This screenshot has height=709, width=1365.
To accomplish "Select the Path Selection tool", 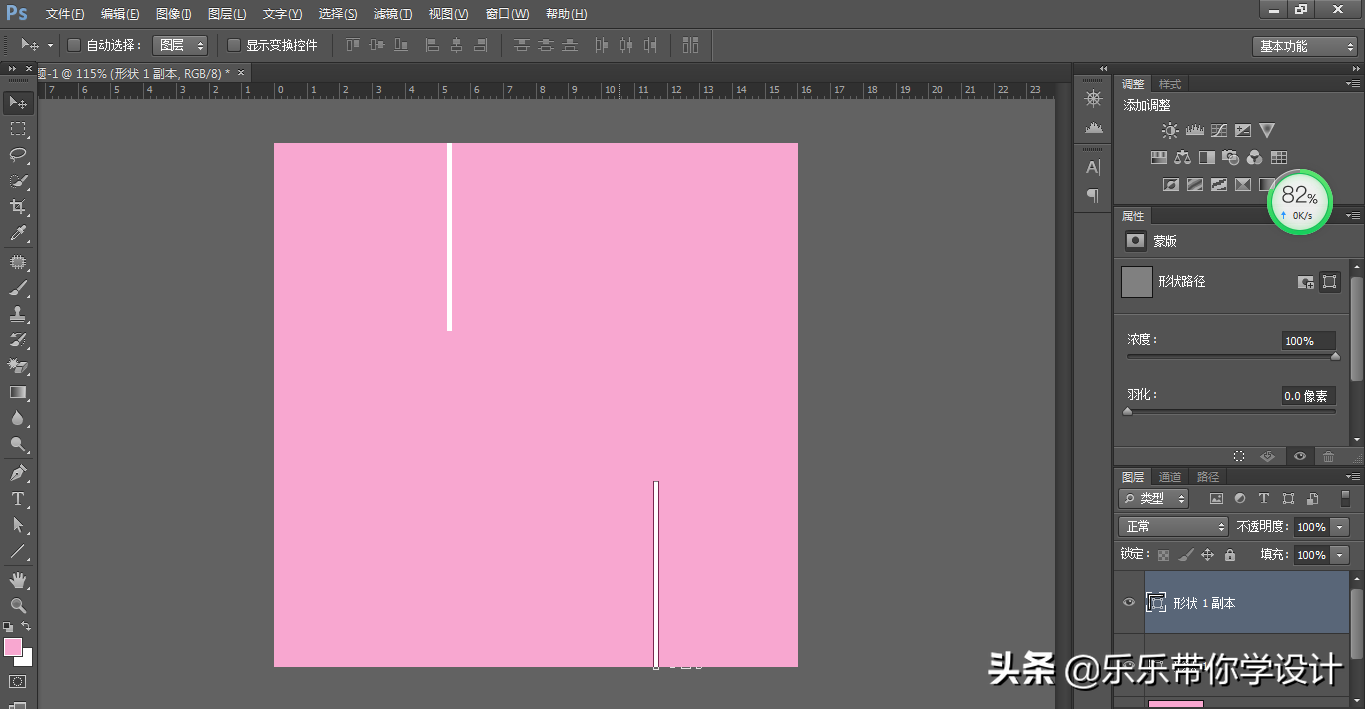I will point(18,524).
